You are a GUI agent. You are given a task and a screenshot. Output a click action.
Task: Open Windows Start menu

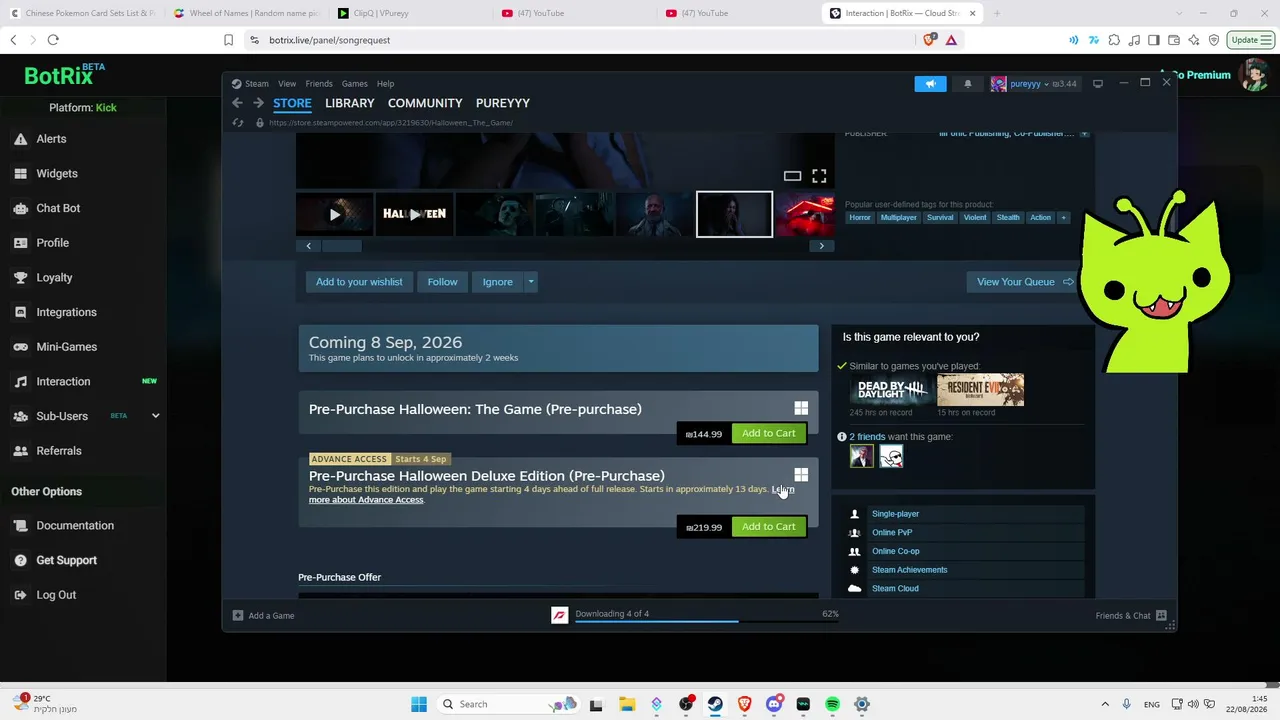[419, 704]
